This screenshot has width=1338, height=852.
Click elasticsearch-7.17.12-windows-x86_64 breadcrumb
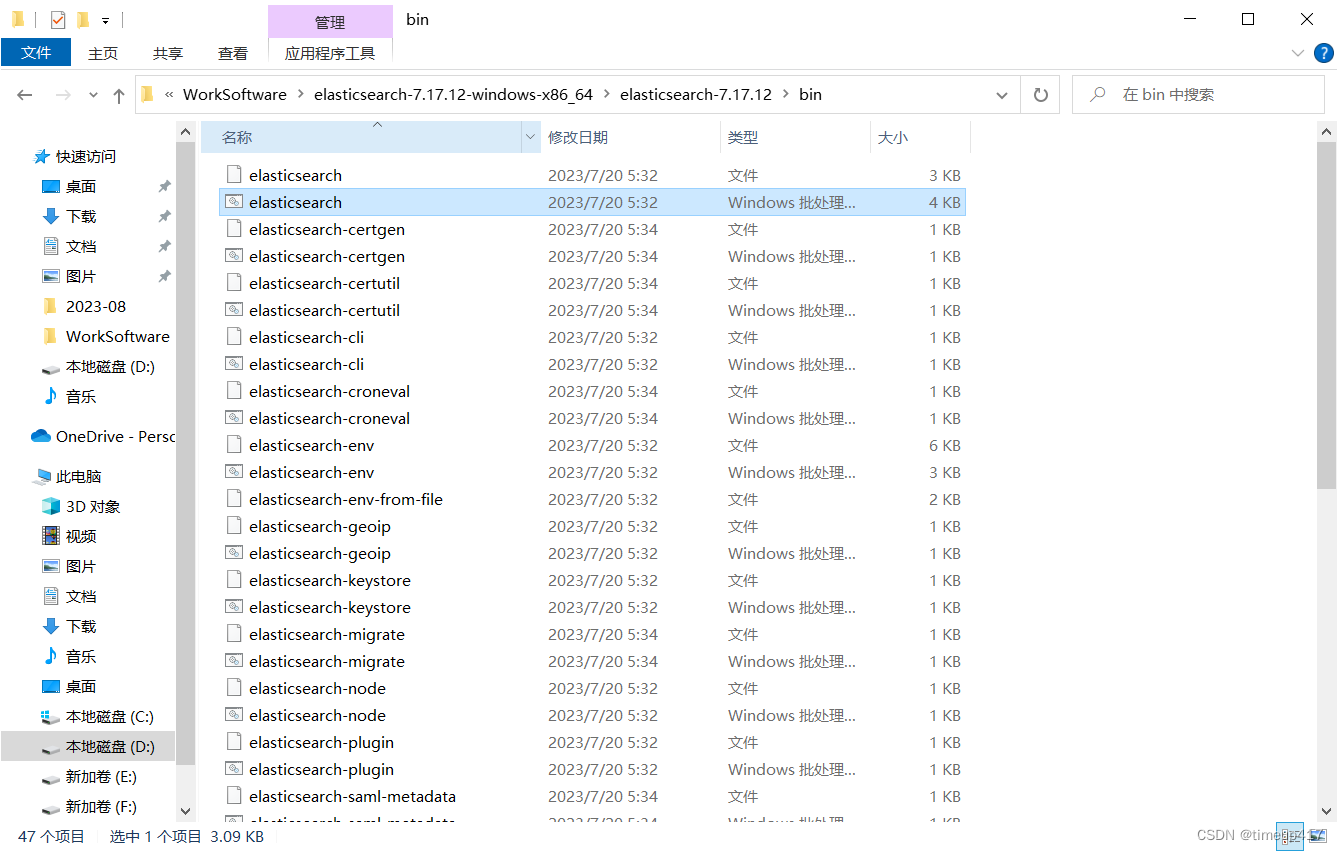(x=453, y=95)
